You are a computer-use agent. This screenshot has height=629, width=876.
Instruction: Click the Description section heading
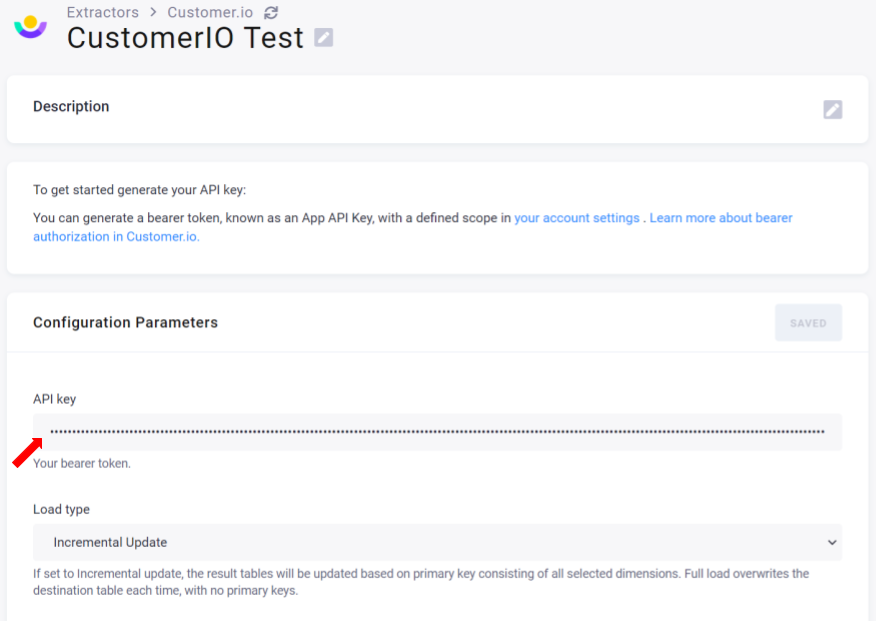(71, 107)
